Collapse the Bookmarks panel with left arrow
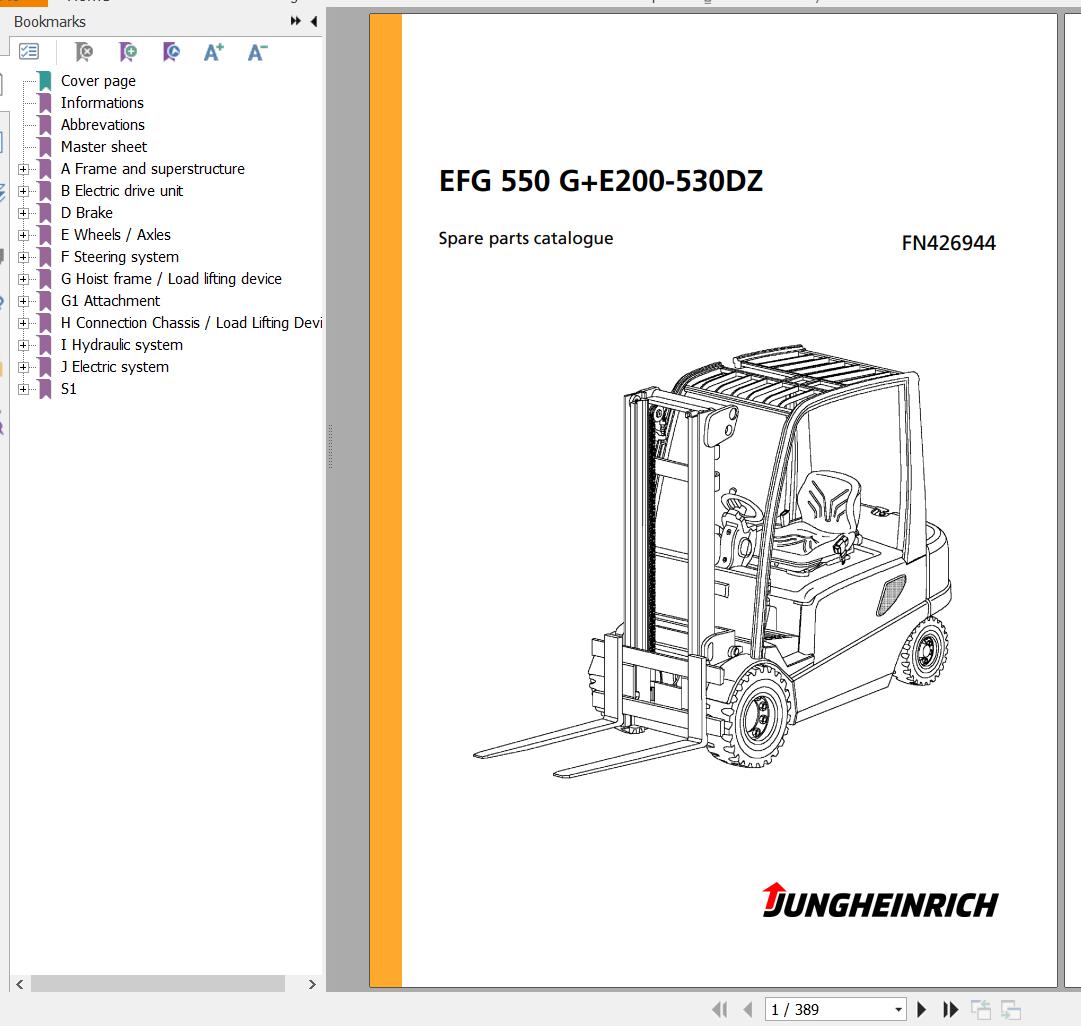Image resolution: width=1081 pixels, height=1026 pixels. (314, 21)
